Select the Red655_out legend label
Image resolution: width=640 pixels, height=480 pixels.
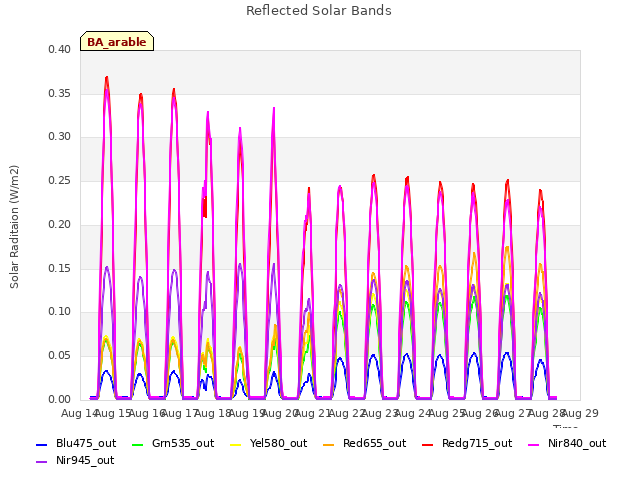click(x=374, y=443)
